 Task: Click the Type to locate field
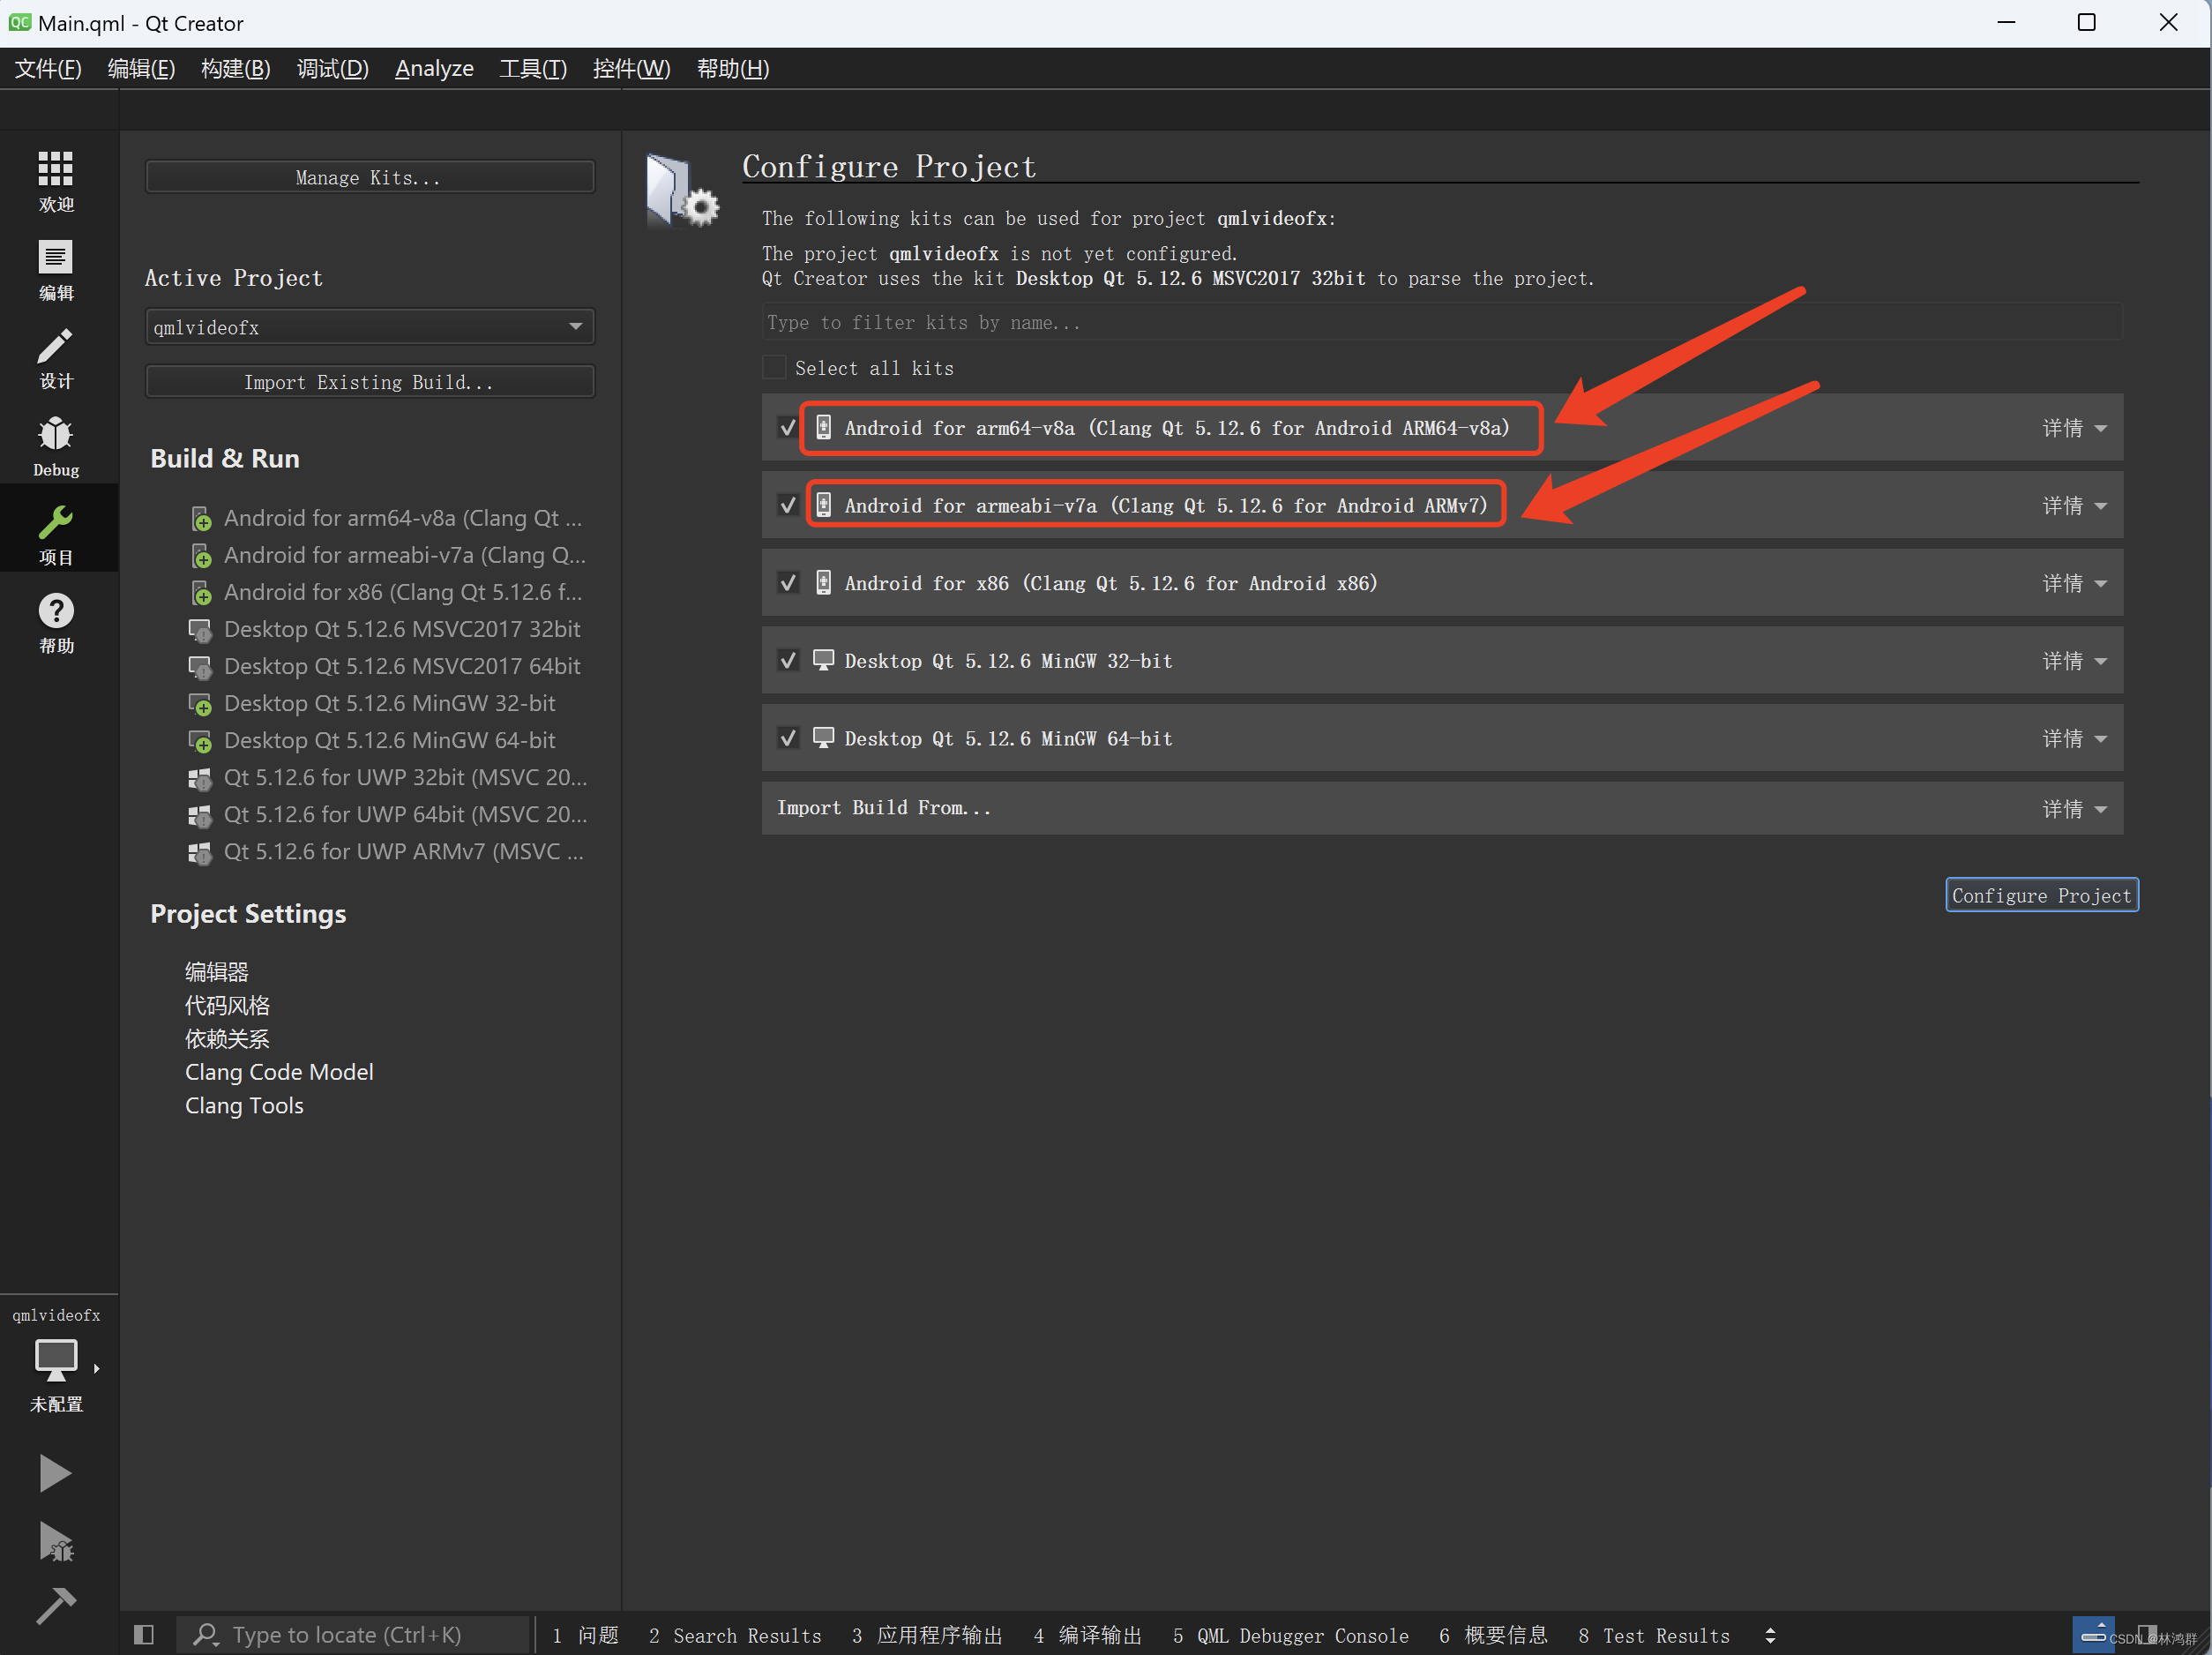pos(354,1634)
